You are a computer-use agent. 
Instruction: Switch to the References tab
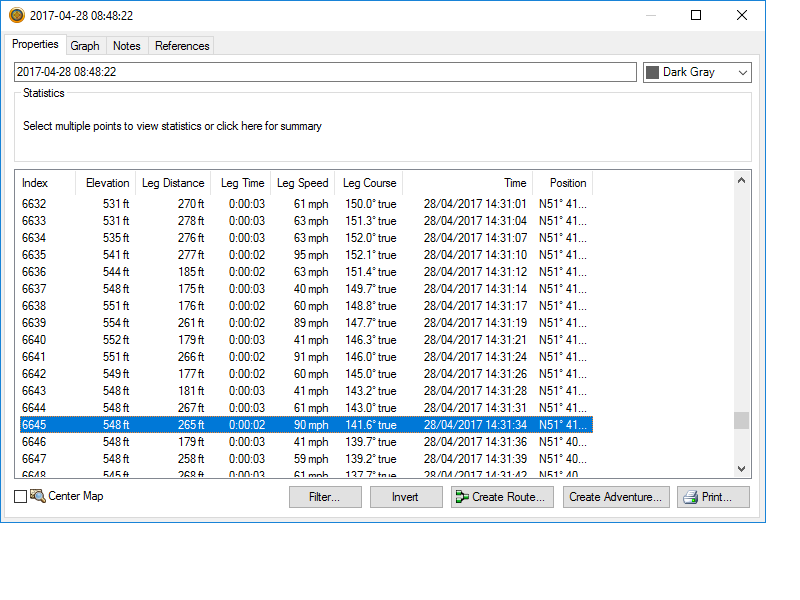click(x=182, y=46)
